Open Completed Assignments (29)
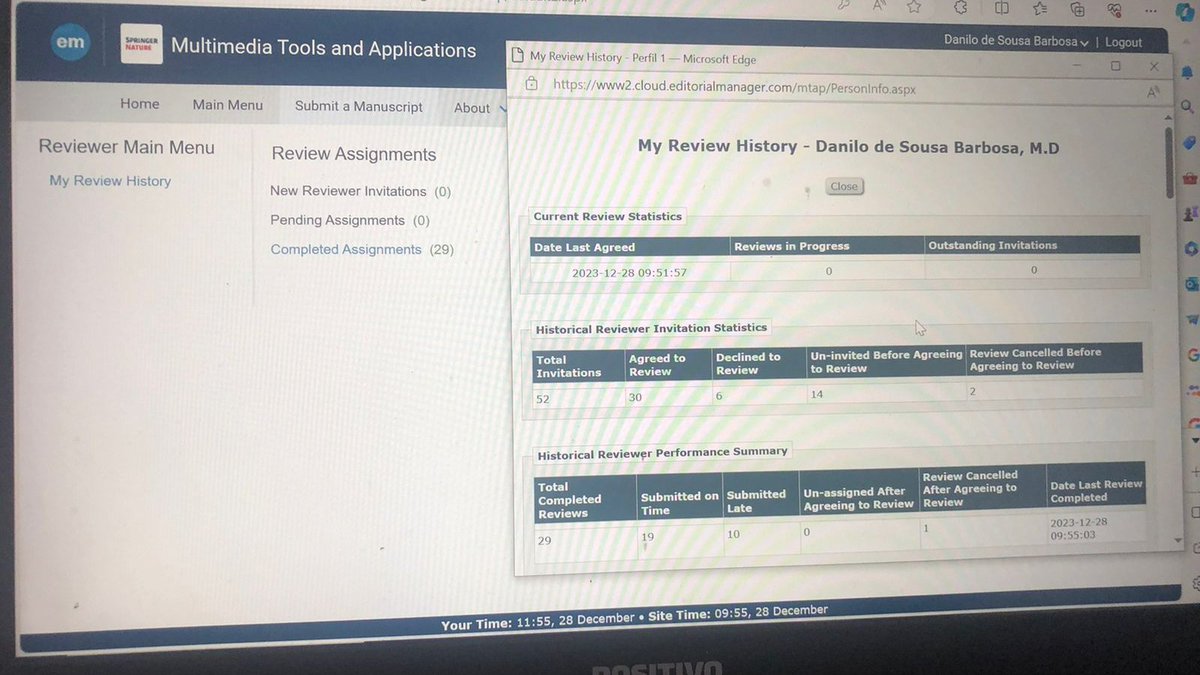Viewport: 1200px width, 675px height. (348, 248)
